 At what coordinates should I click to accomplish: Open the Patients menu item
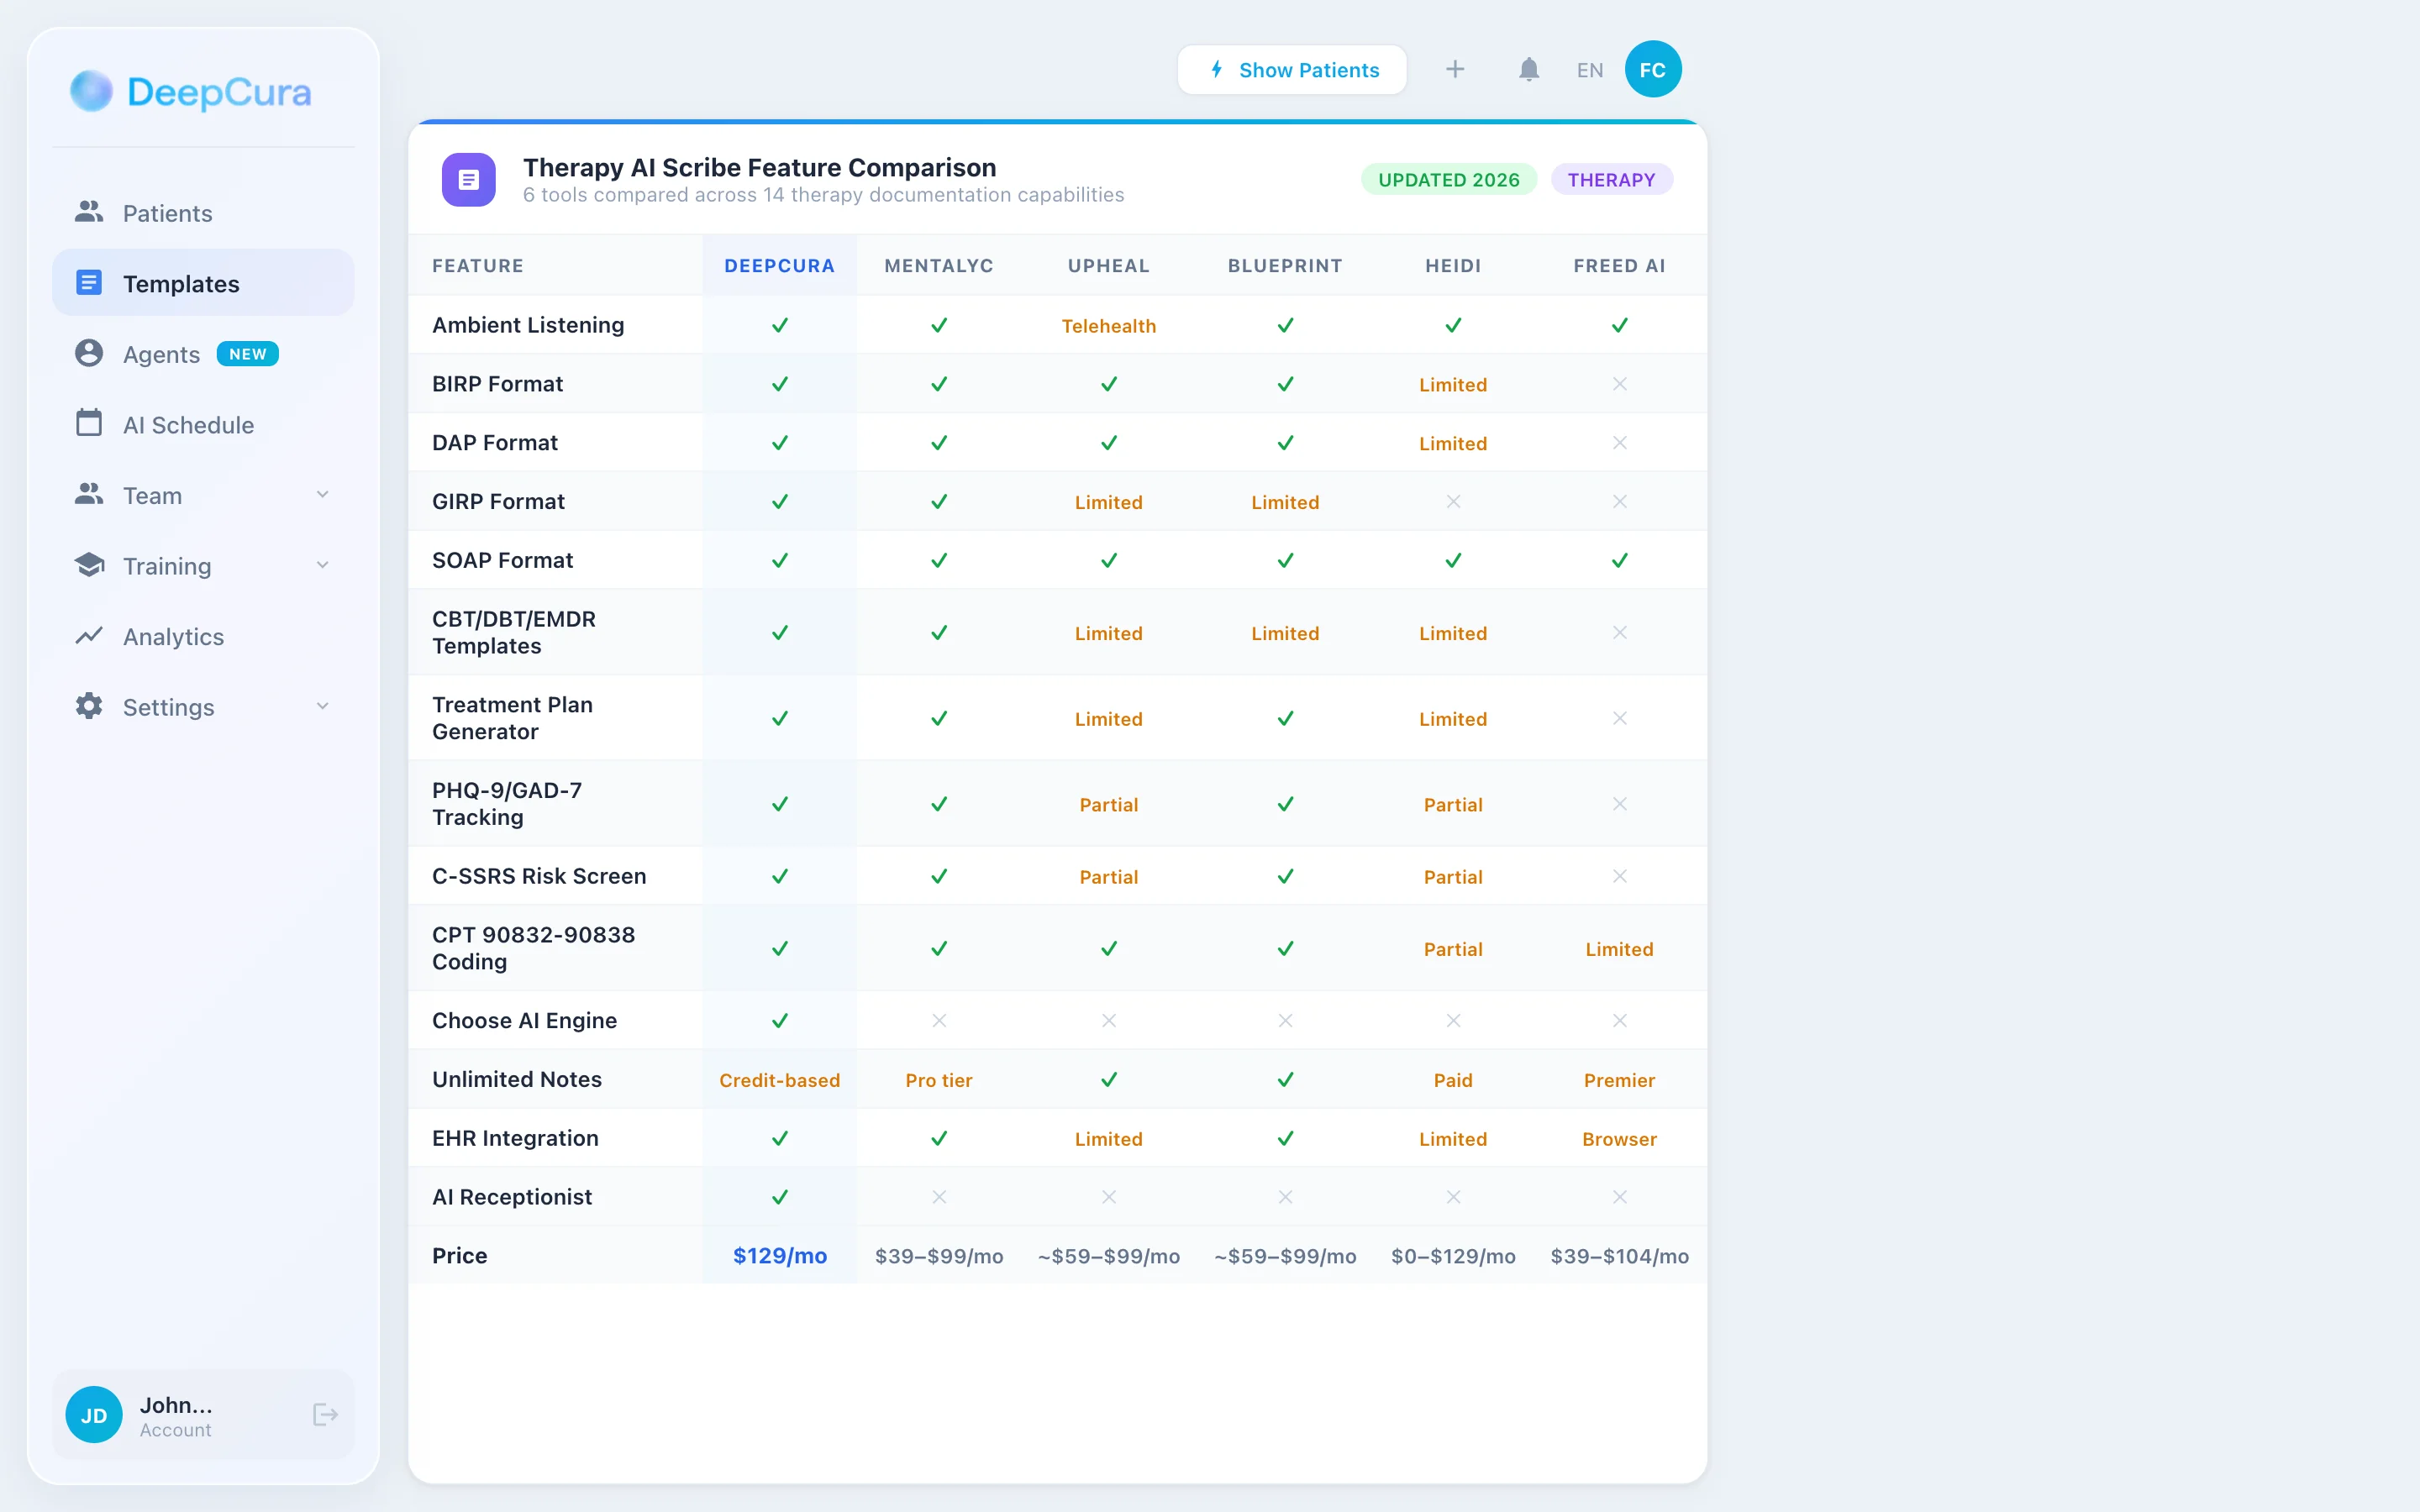[167, 213]
